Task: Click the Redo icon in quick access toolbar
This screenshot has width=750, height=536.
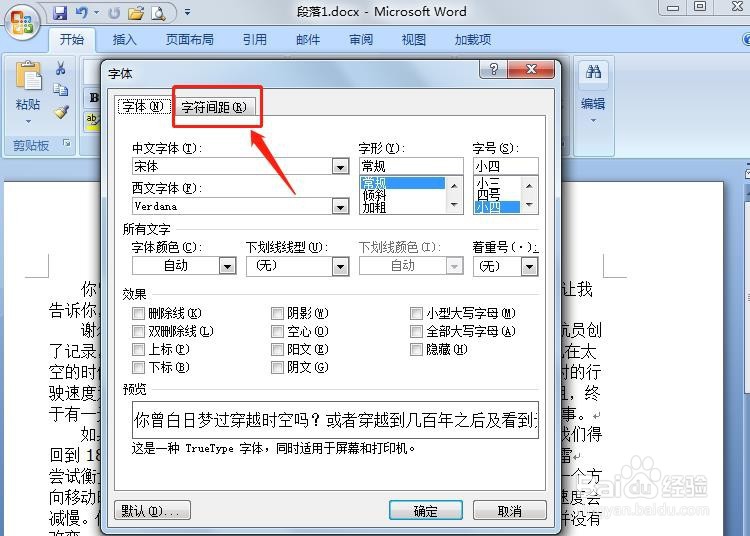Action: [x=114, y=13]
